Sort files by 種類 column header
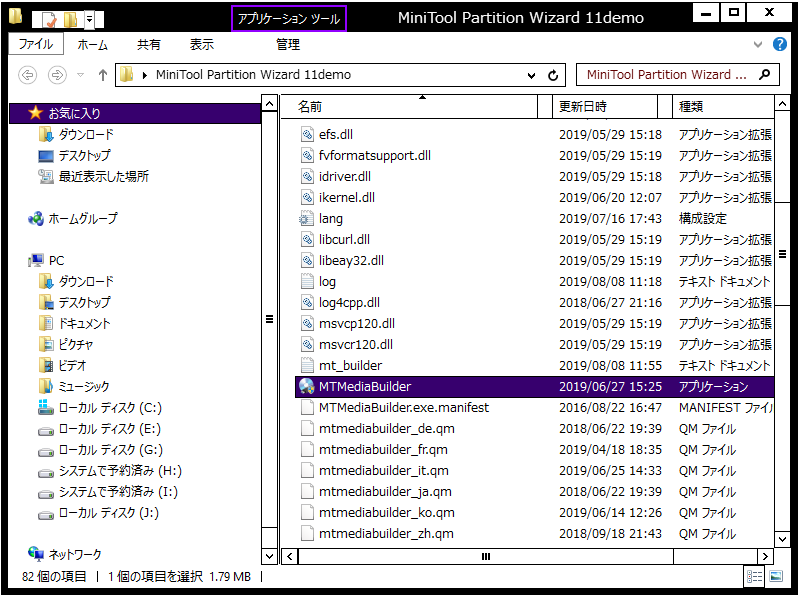The image size is (799, 596). 724,106
